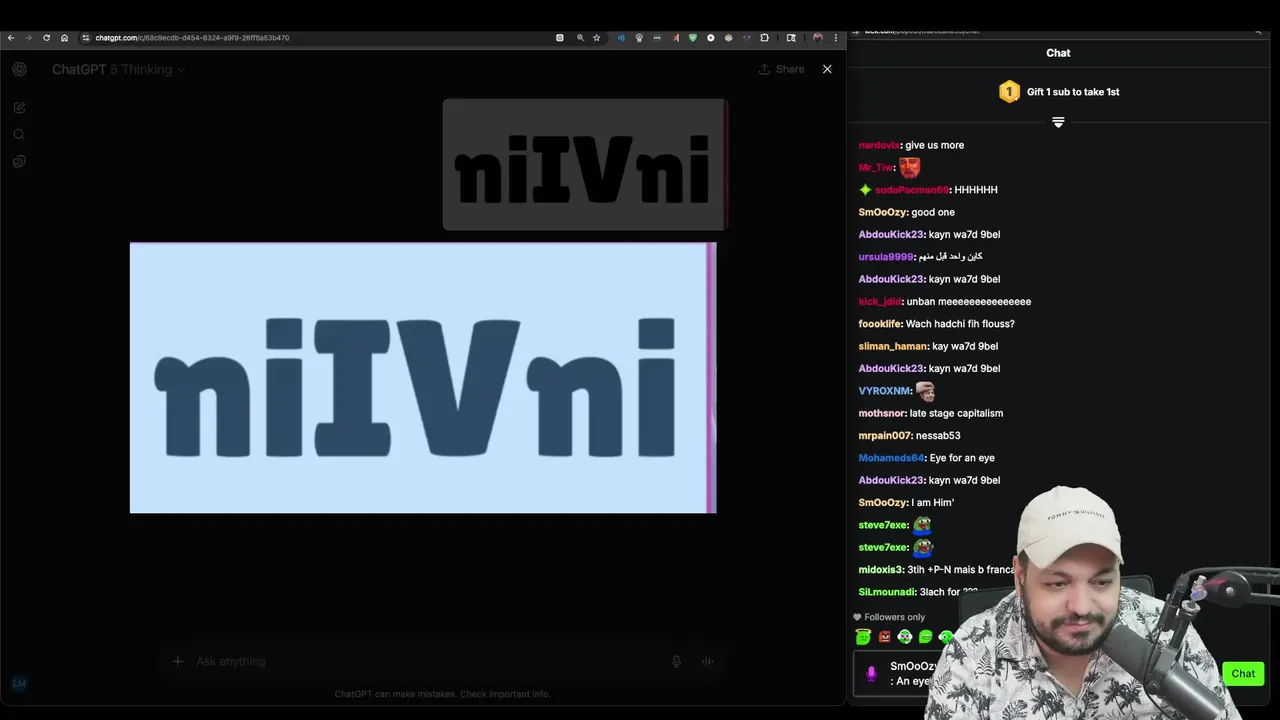Click the purple microphone icon in chat box
Image resolution: width=1280 pixels, height=720 pixels.
pyautogui.click(x=871, y=674)
